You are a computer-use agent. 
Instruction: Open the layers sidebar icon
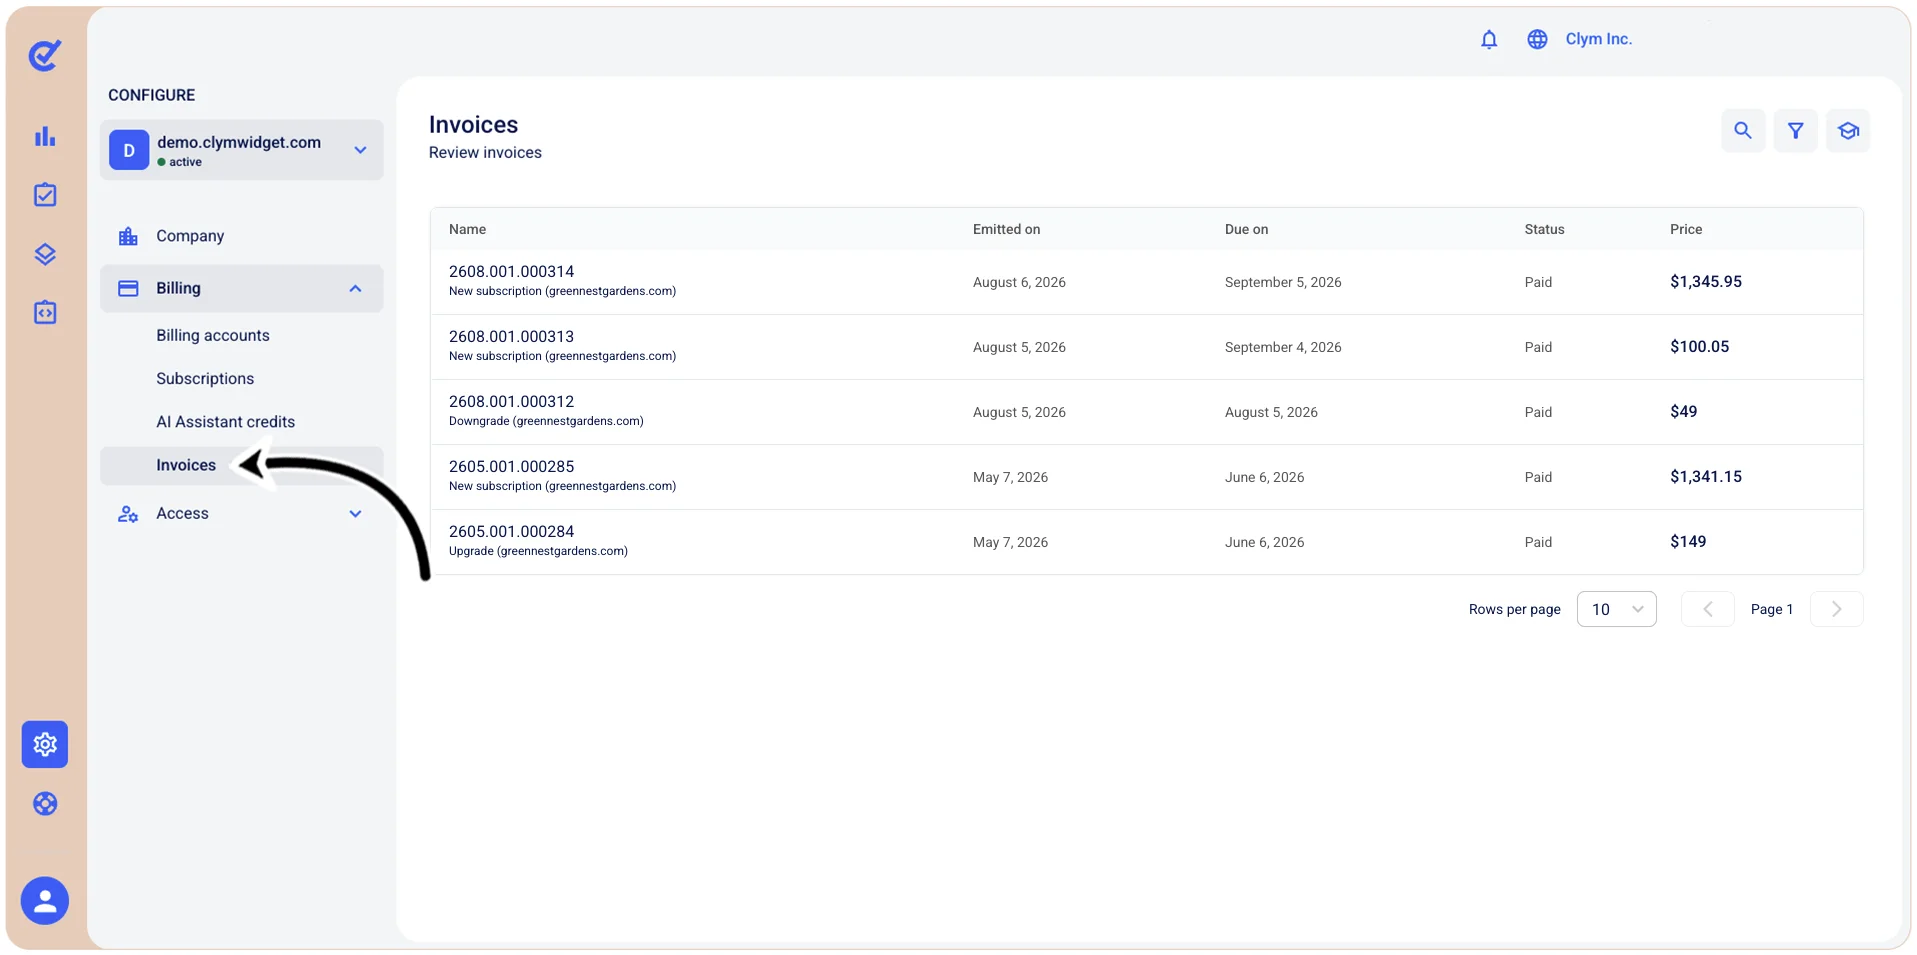coord(45,254)
